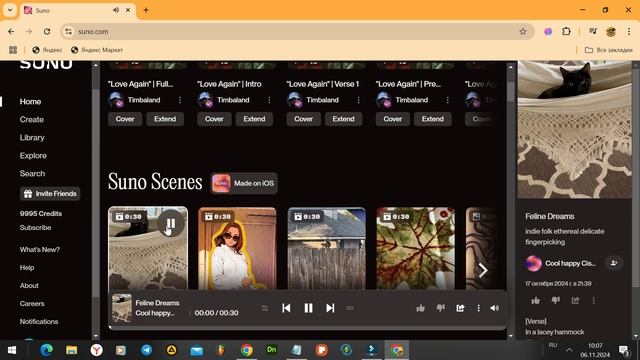Open the wooden fence scene thumbnail
Viewport: 640px width, 360px height.
click(x=327, y=248)
